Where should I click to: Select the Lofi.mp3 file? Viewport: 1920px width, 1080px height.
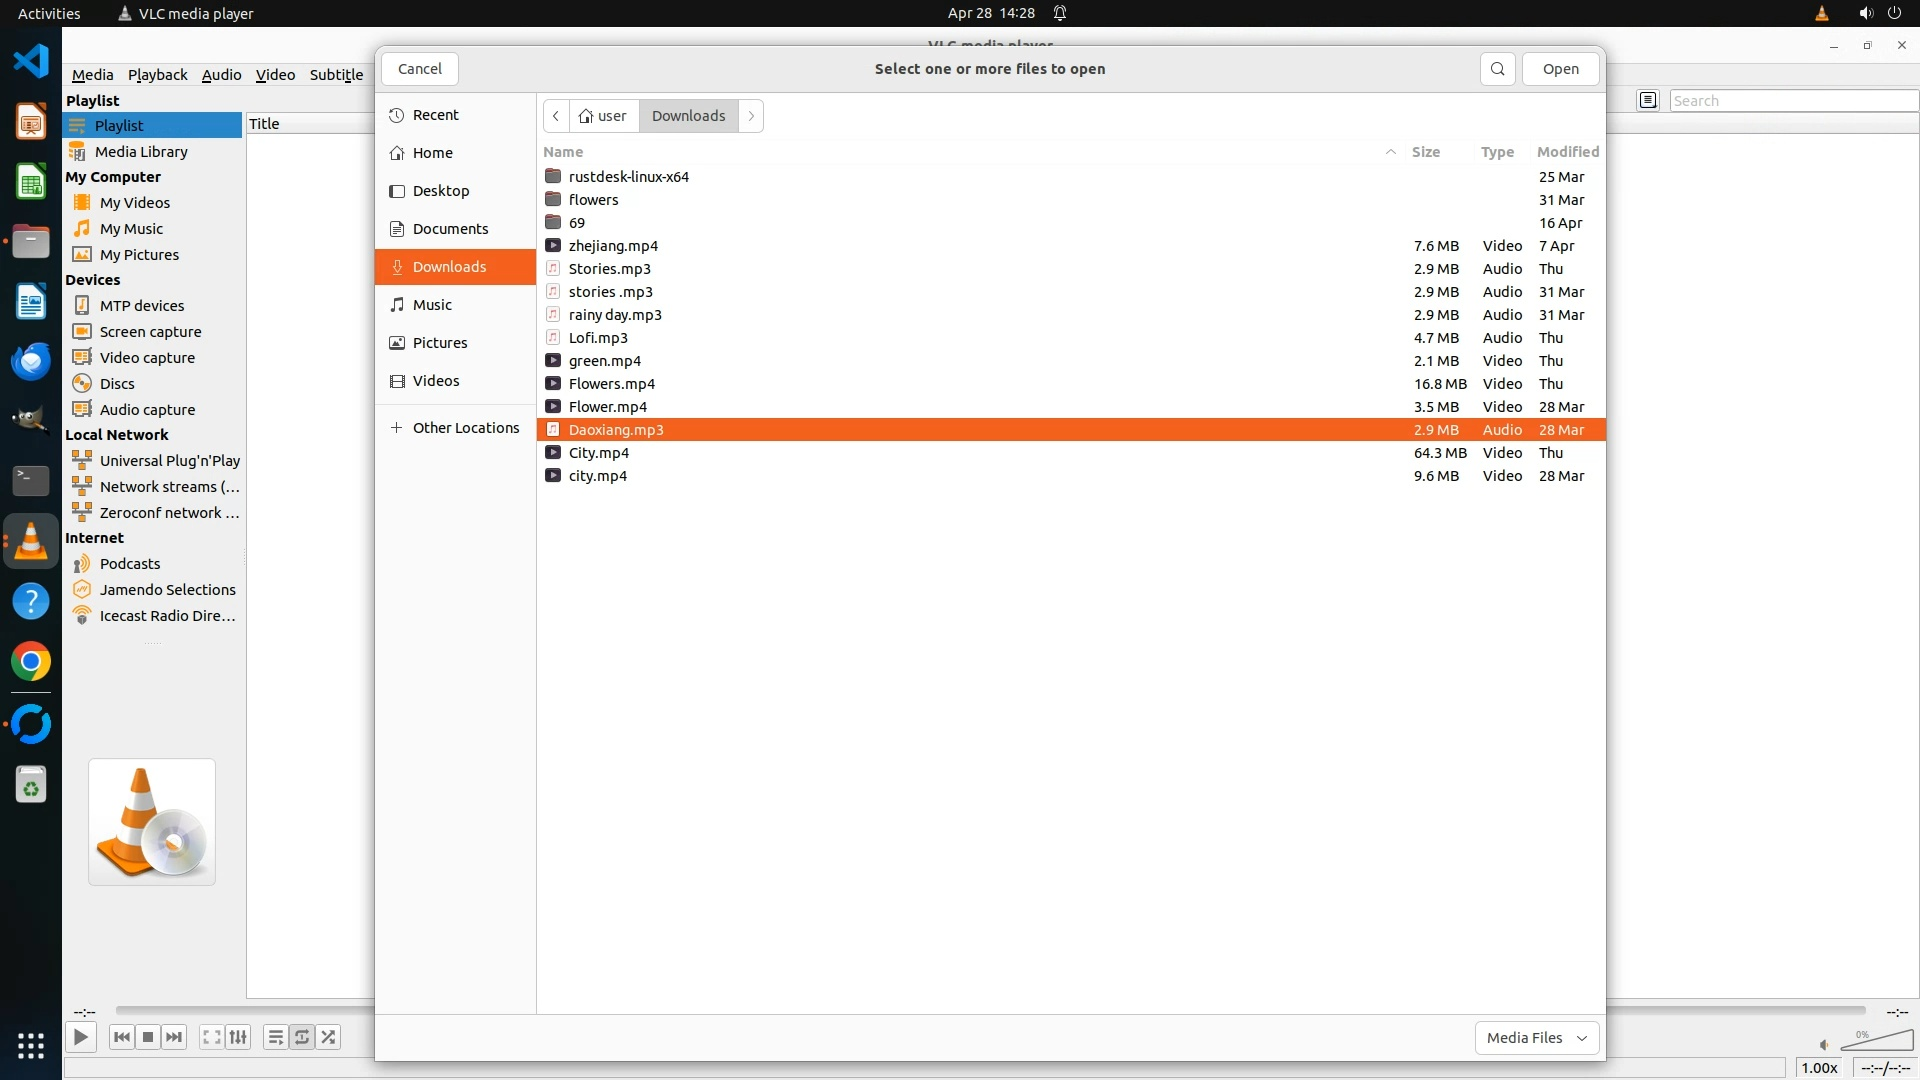[x=598, y=338]
